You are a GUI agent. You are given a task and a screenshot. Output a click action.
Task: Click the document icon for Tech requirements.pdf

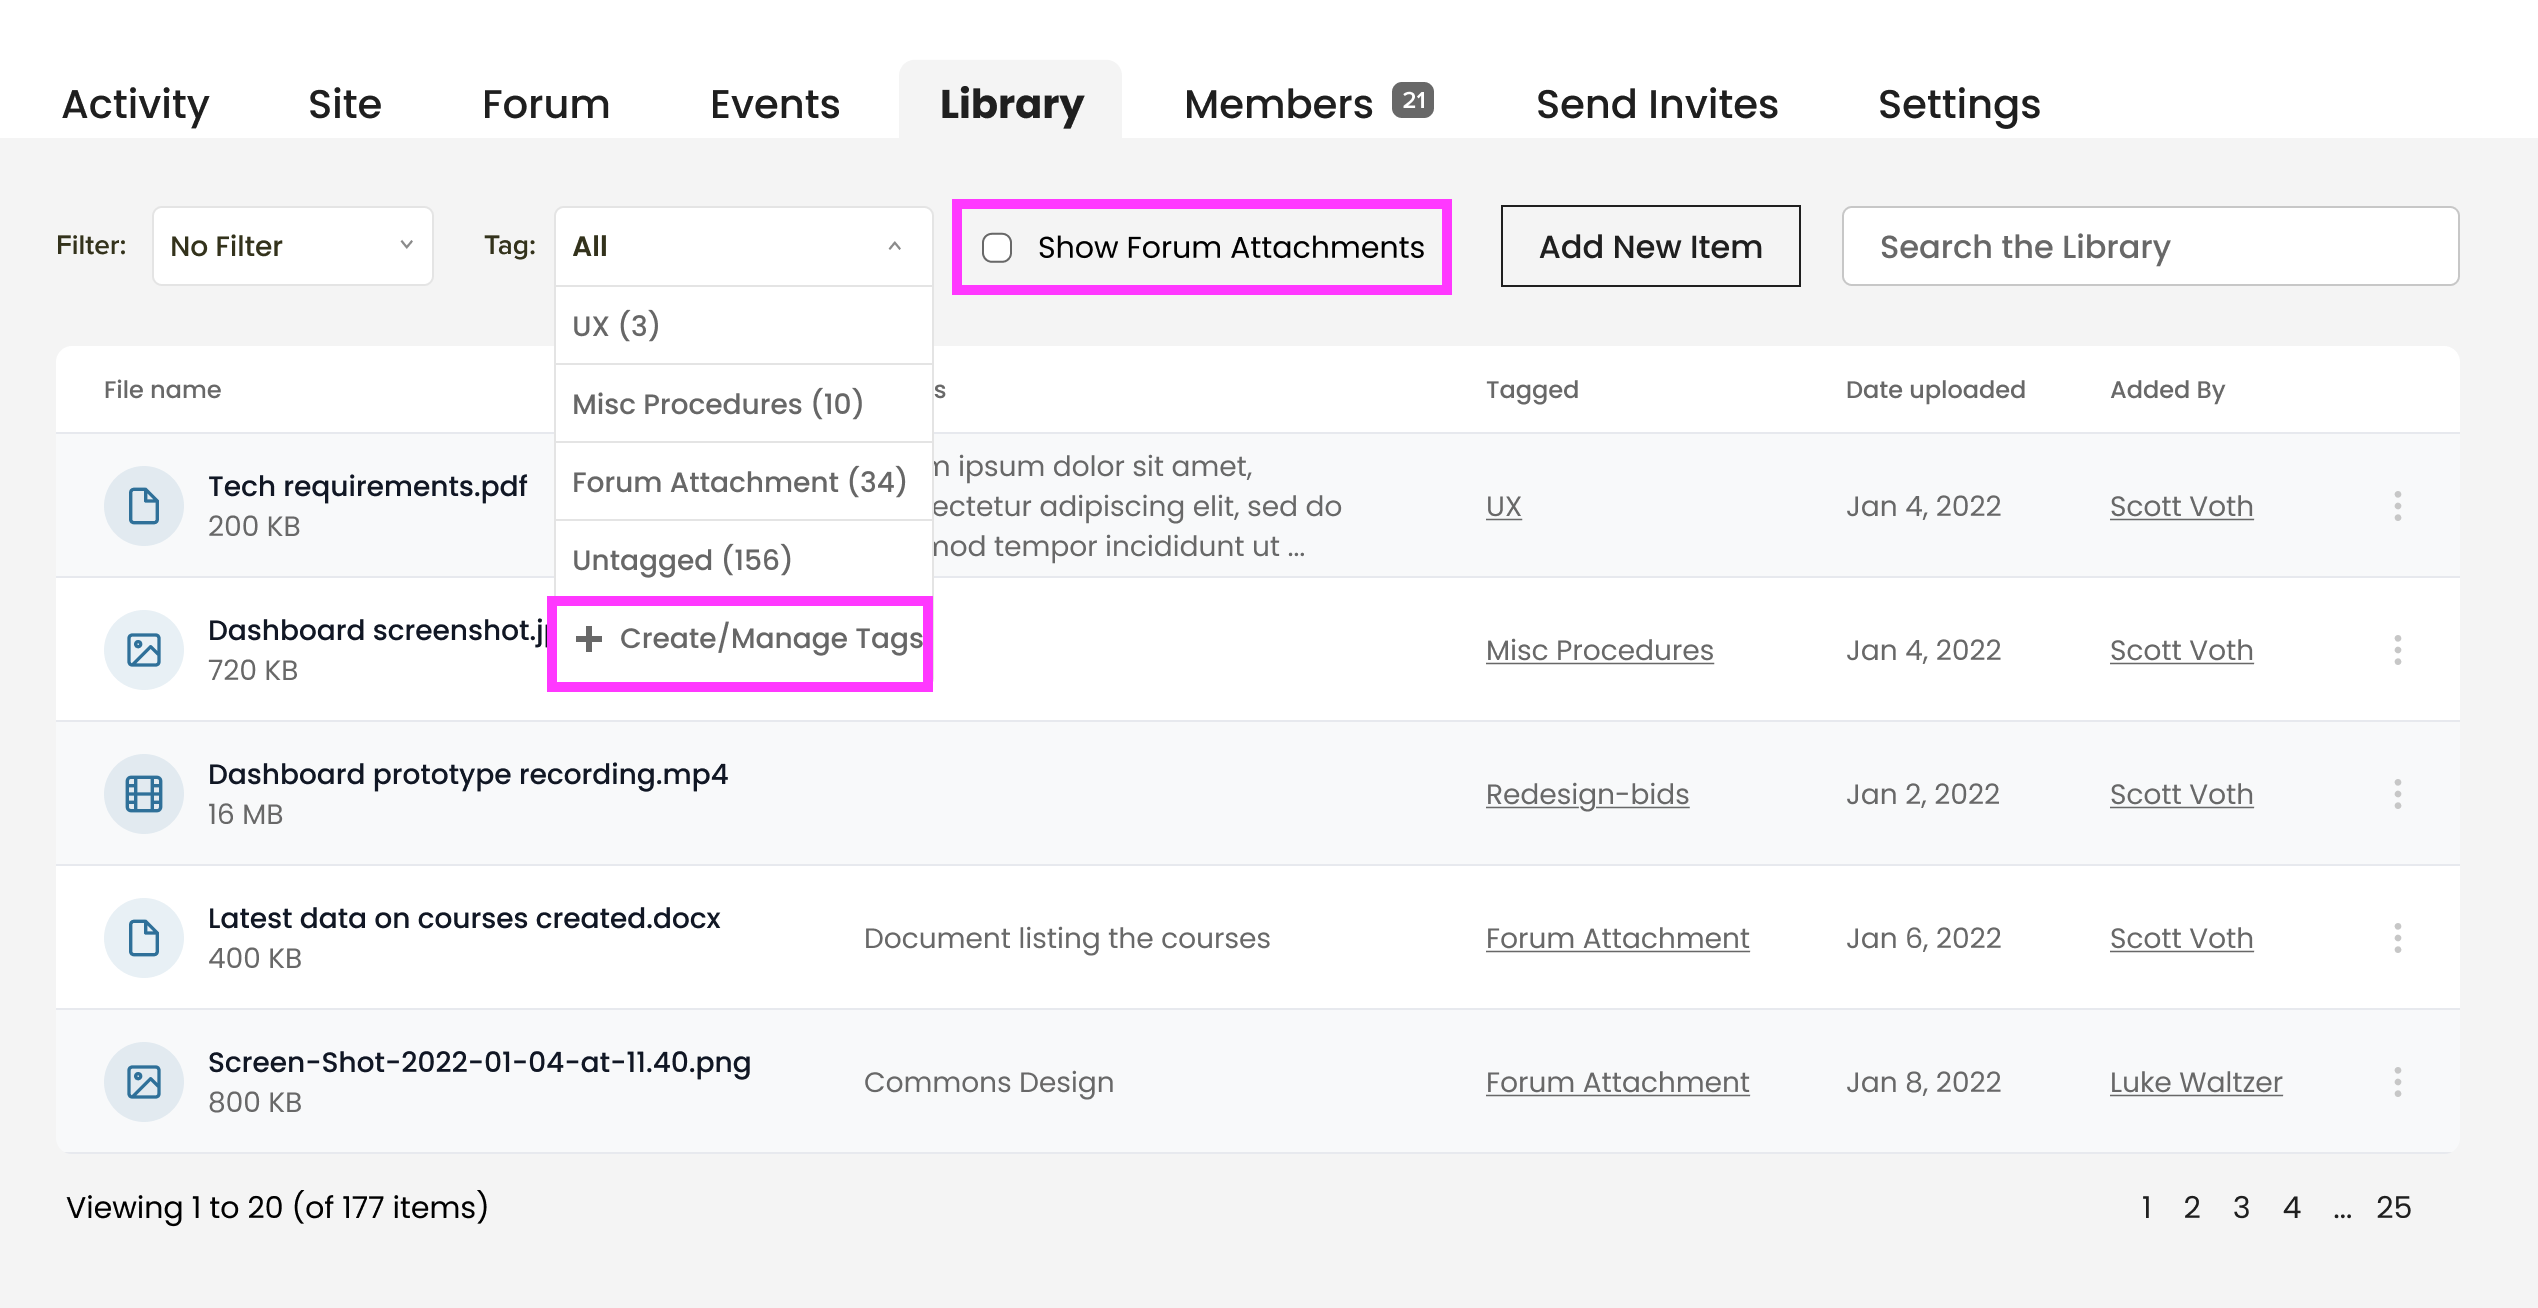(144, 506)
